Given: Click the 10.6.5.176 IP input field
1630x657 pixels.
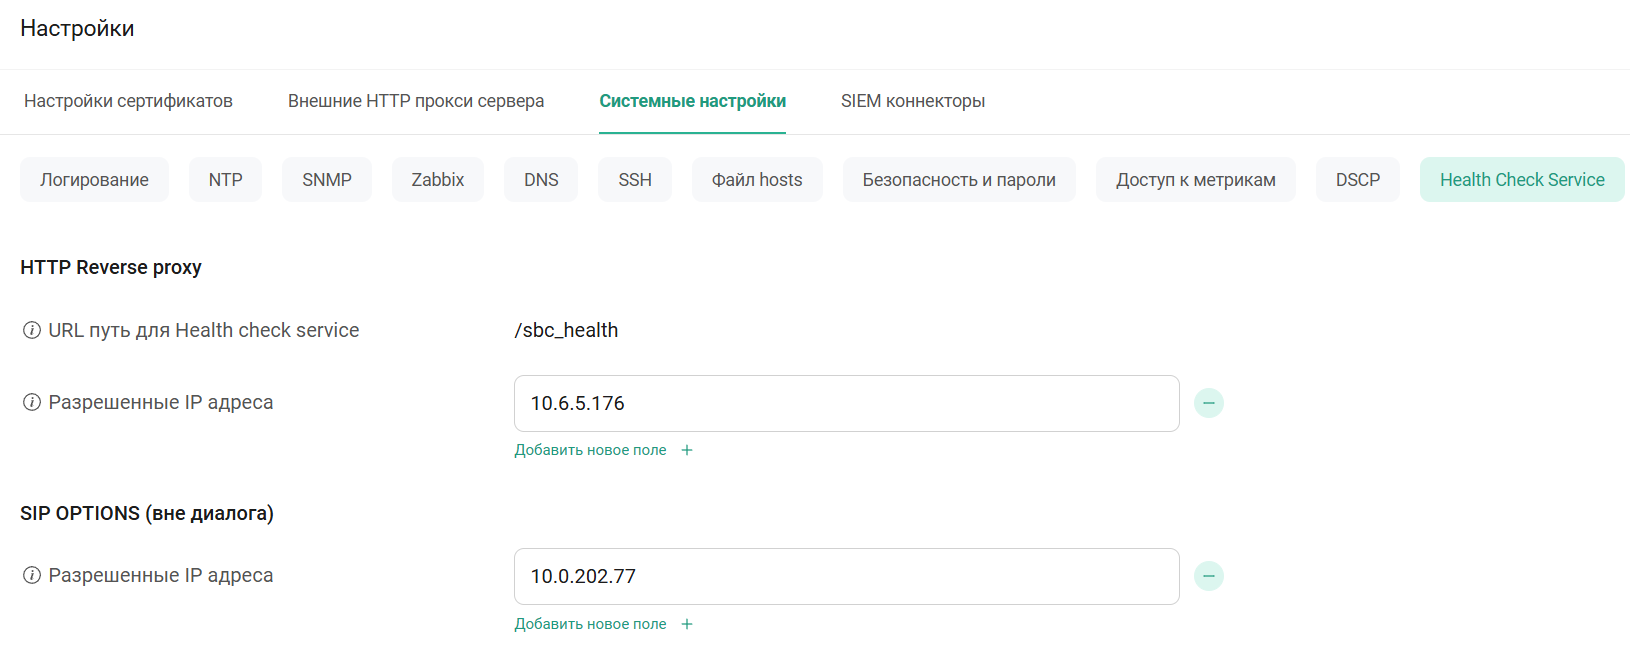Looking at the screenshot, I should pos(846,403).
